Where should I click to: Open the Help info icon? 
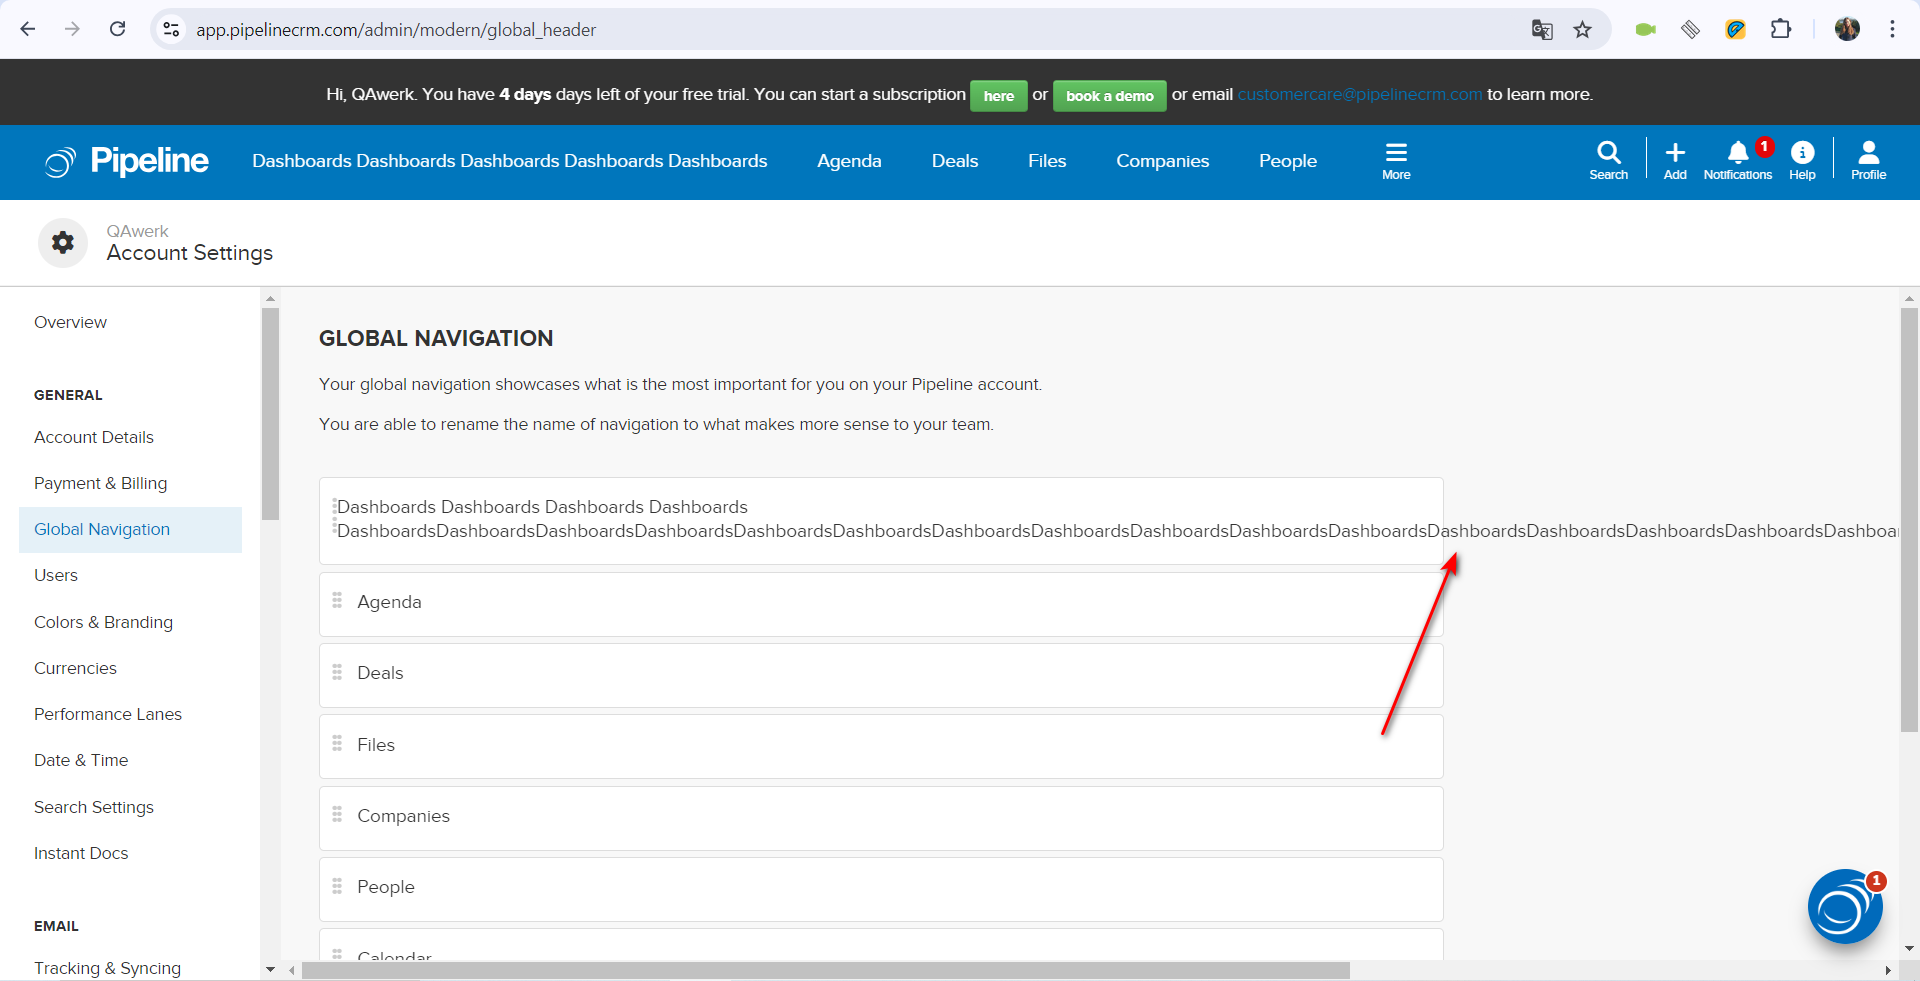(x=1802, y=160)
